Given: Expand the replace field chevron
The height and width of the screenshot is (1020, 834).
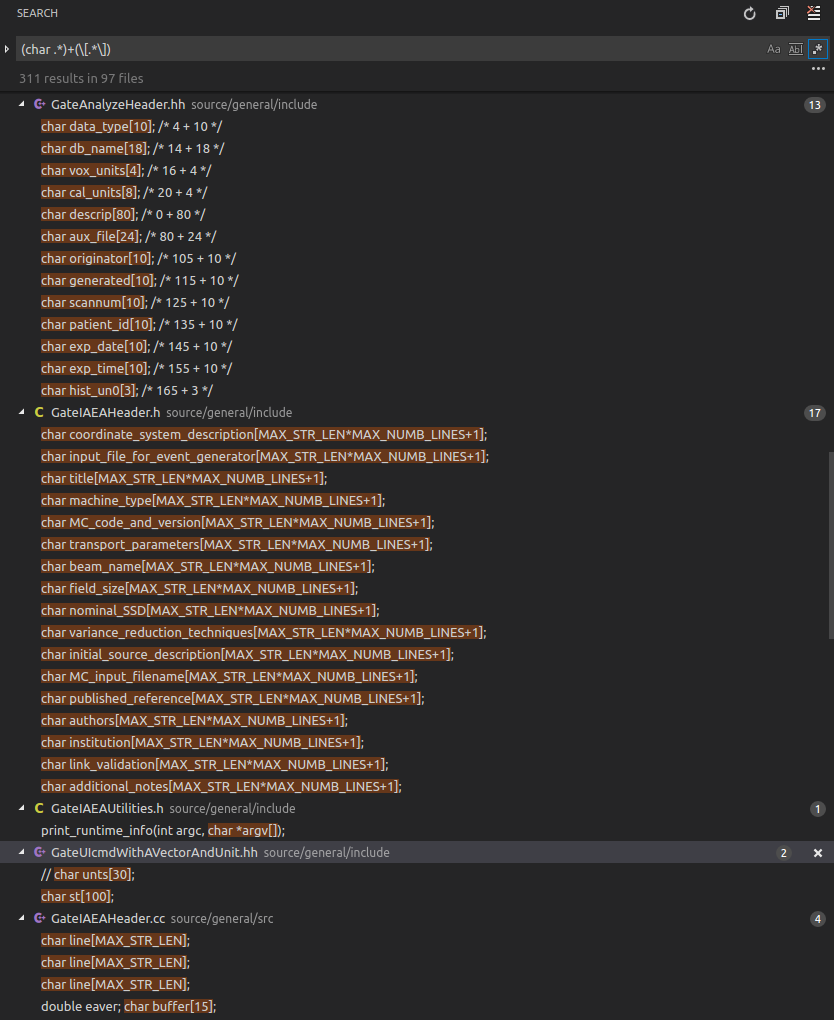Looking at the screenshot, I should pyautogui.click(x=7, y=47).
